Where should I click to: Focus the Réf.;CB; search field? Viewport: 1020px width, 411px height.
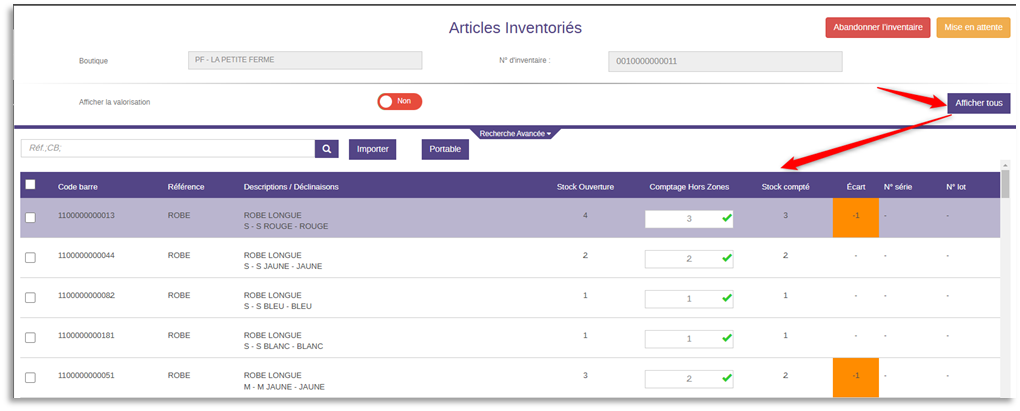pyautogui.click(x=168, y=148)
